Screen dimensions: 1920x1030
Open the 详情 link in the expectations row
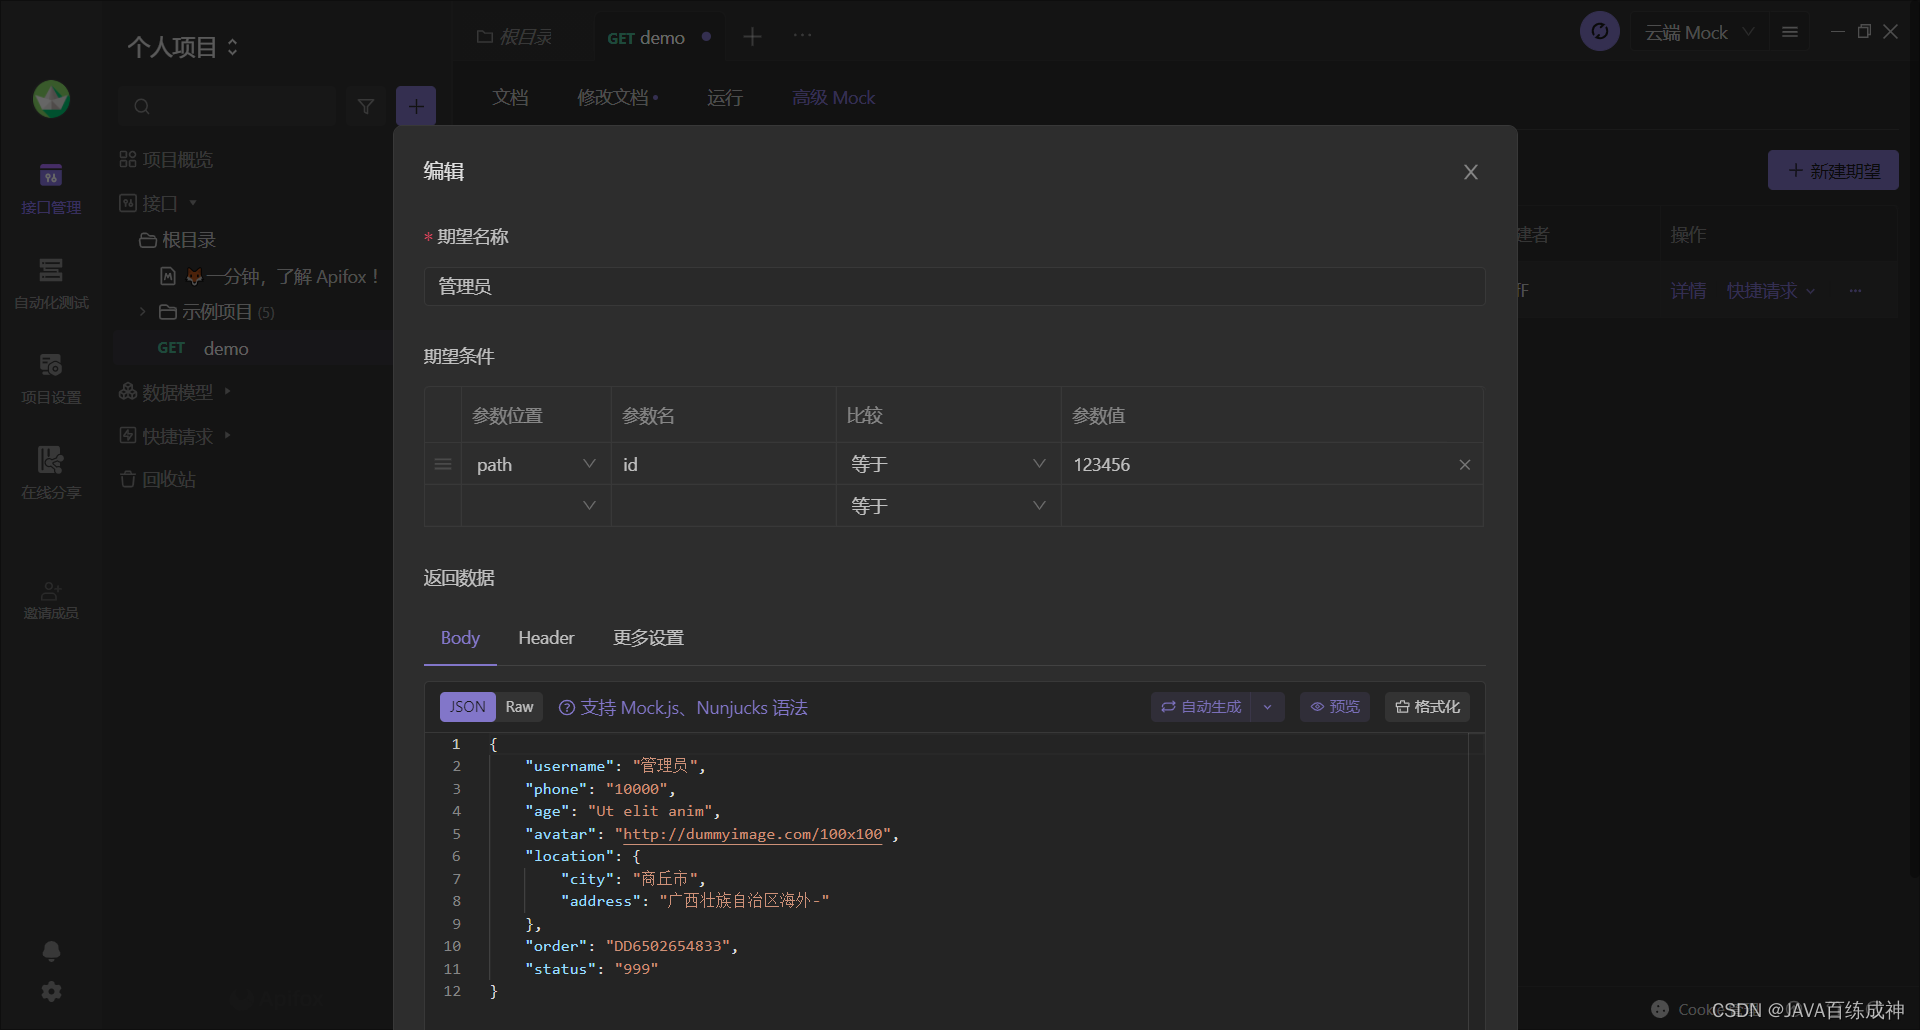tap(1688, 291)
